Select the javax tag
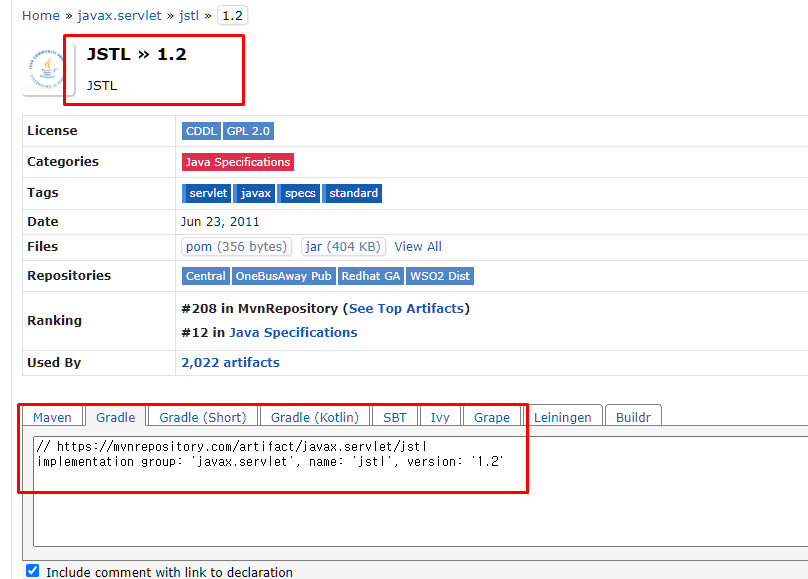Image resolution: width=808 pixels, height=579 pixels. (x=255, y=193)
